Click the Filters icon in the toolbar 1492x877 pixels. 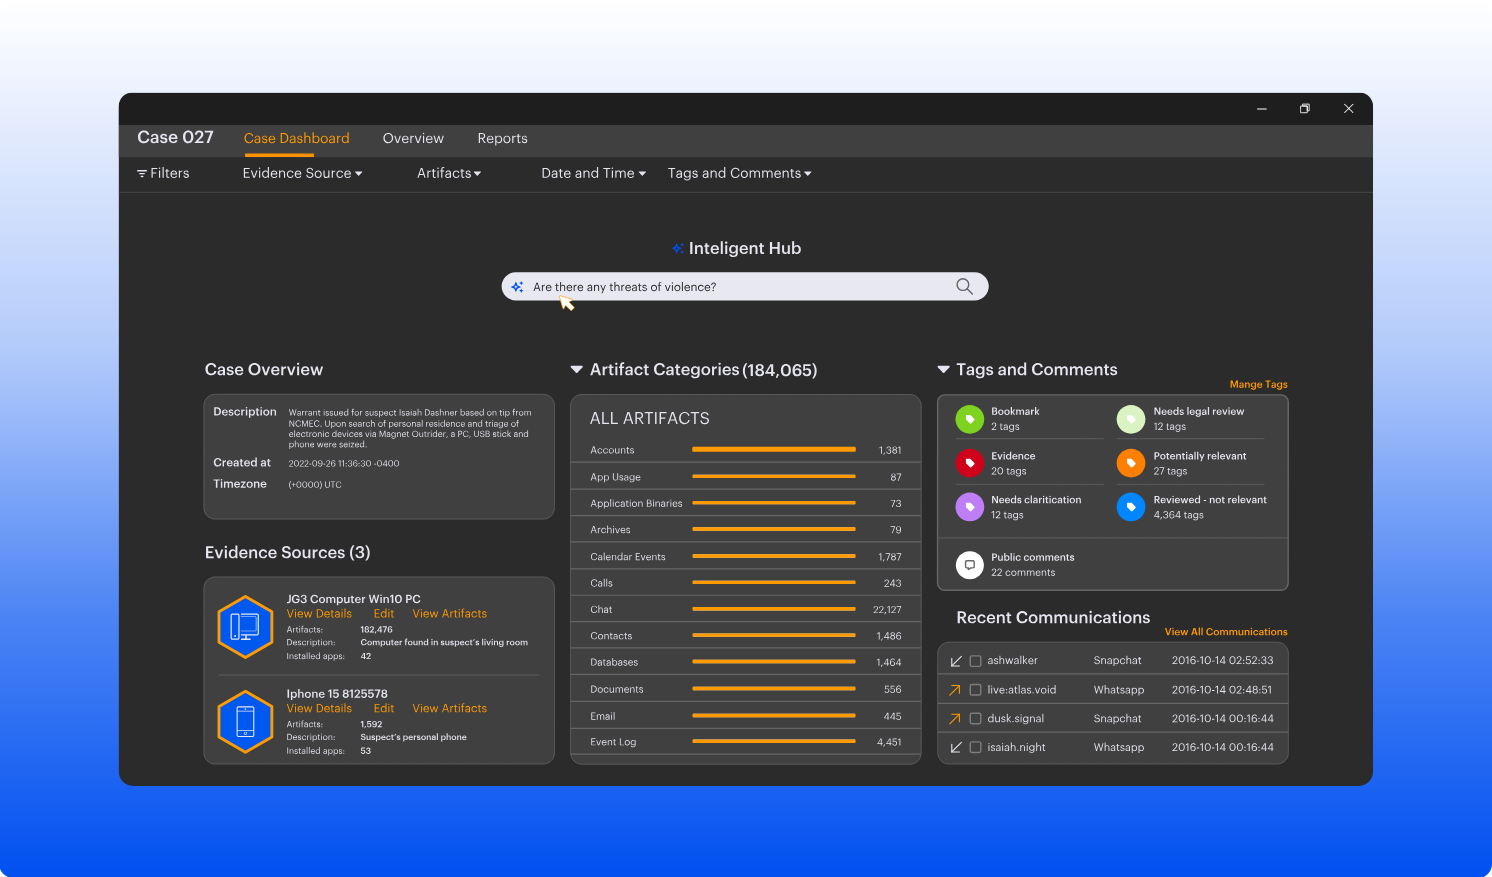pyautogui.click(x=142, y=174)
